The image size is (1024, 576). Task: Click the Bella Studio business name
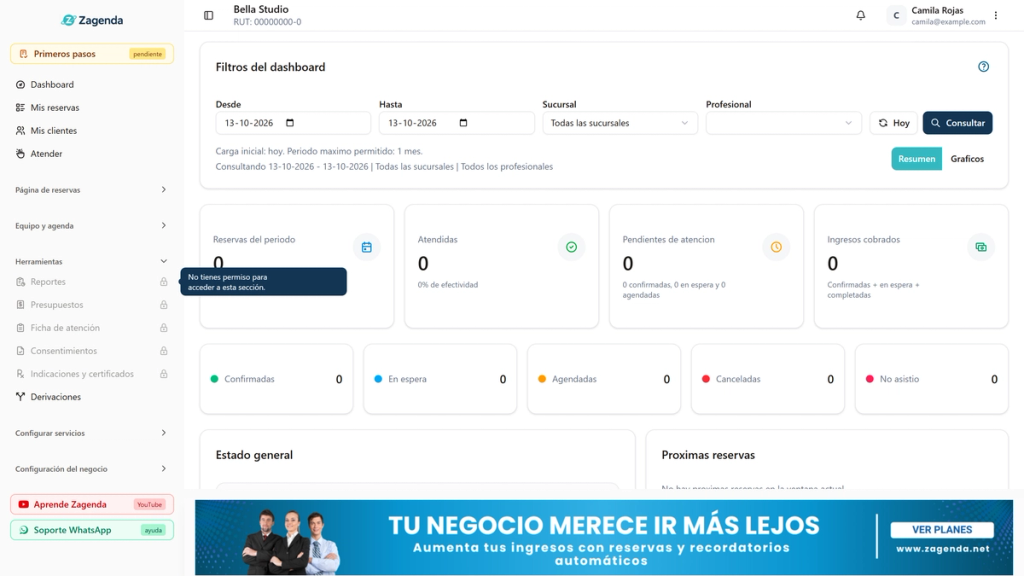click(x=261, y=9)
